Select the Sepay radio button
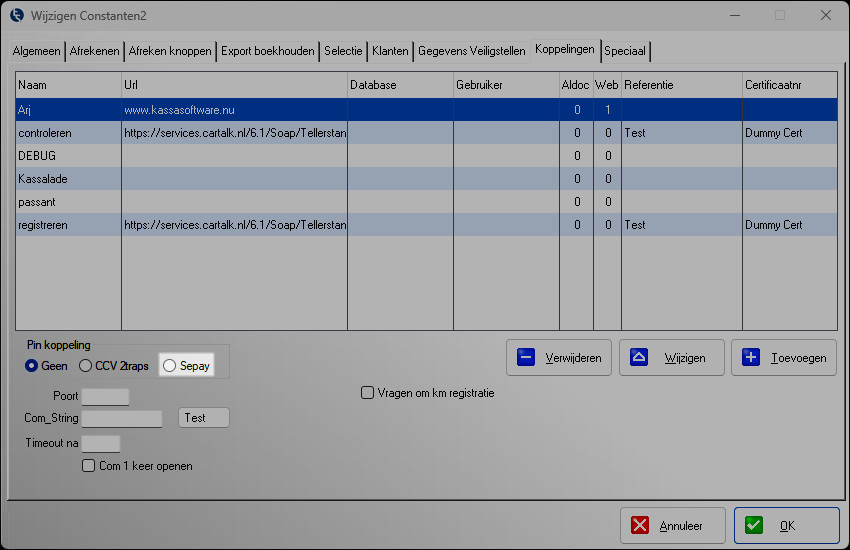 (x=169, y=366)
